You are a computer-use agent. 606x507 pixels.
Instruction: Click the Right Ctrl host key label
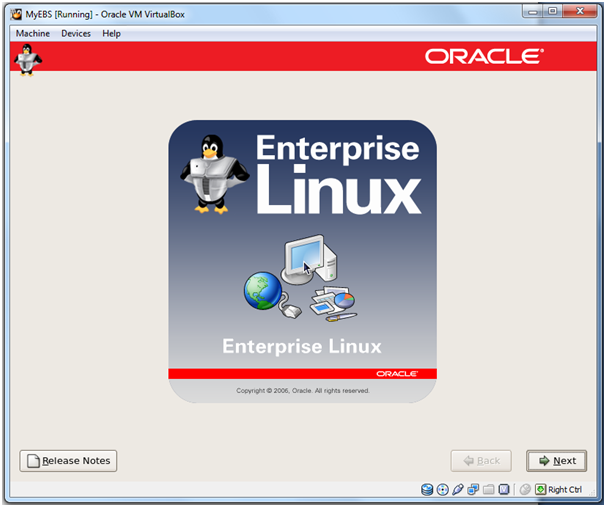coord(565,490)
